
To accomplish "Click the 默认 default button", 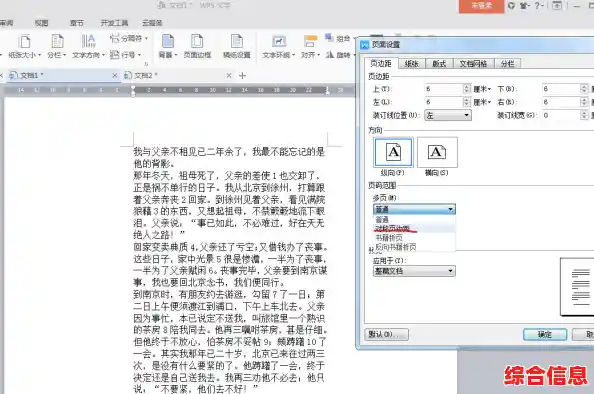I will [x=386, y=335].
